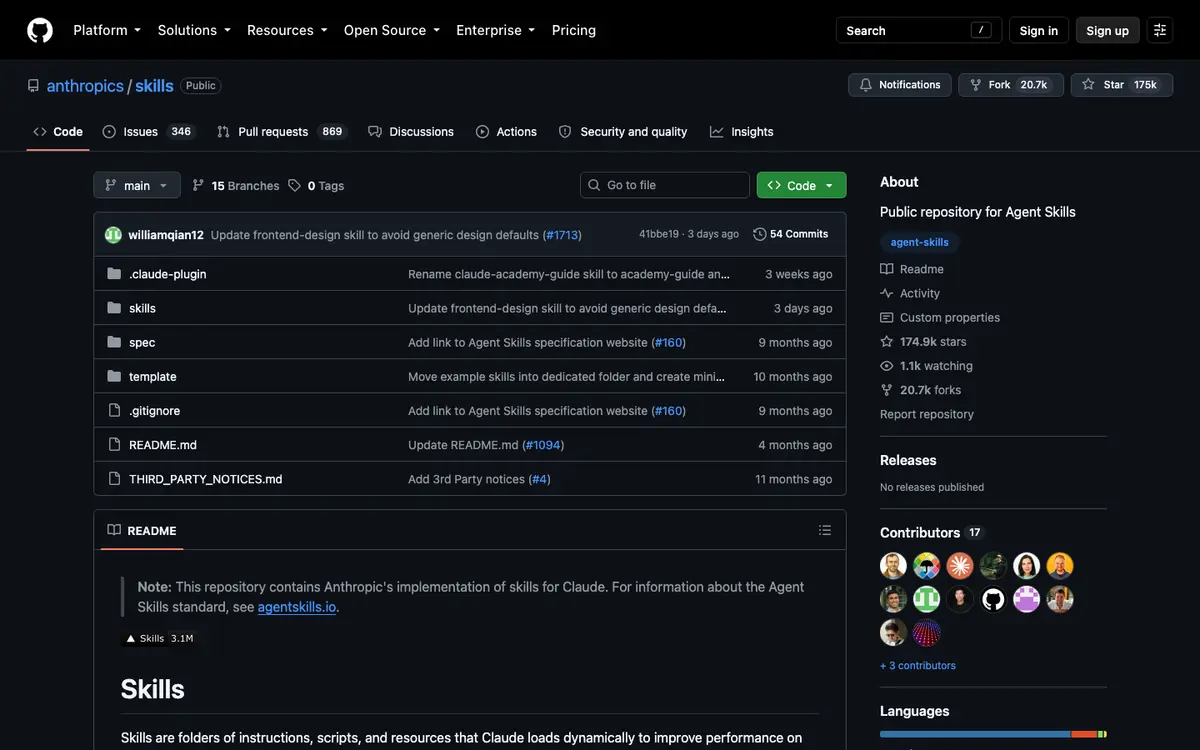Click the blue segment of the Languages bar
The height and width of the screenshot is (750, 1200).
coord(975,734)
